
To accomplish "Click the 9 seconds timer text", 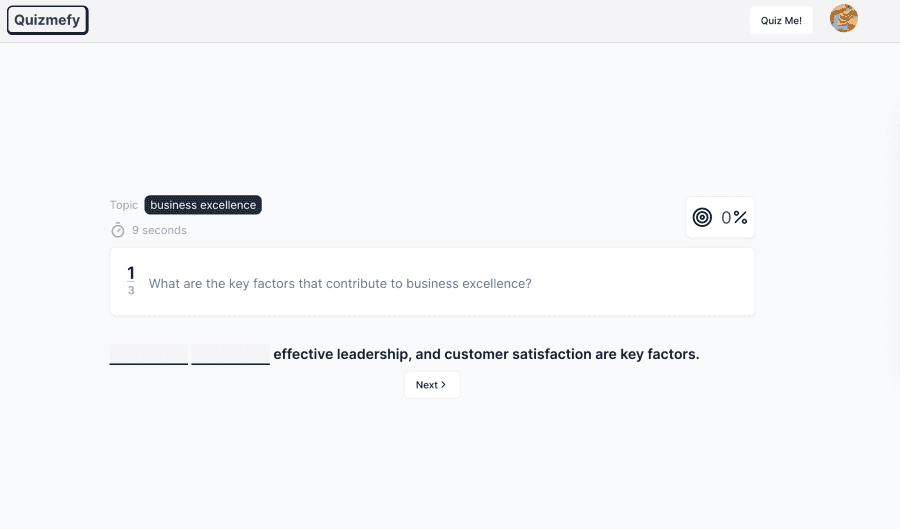I will (159, 230).
